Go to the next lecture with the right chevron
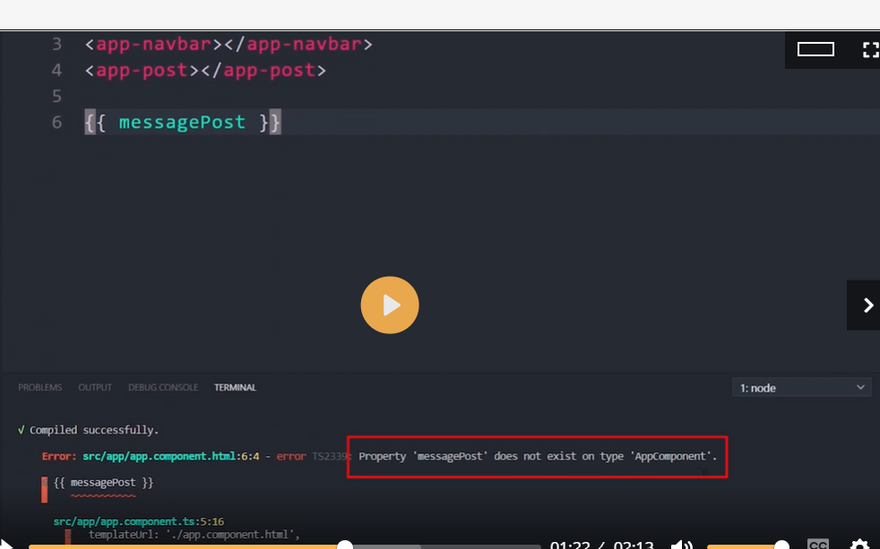 [866, 306]
